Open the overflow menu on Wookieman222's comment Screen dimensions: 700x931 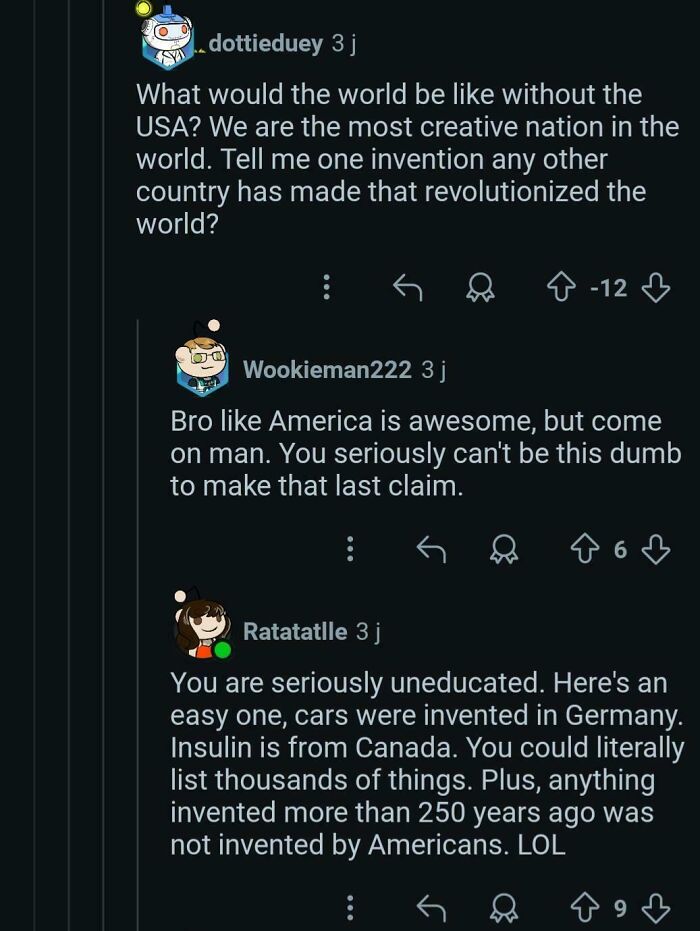[x=348, y=548]
